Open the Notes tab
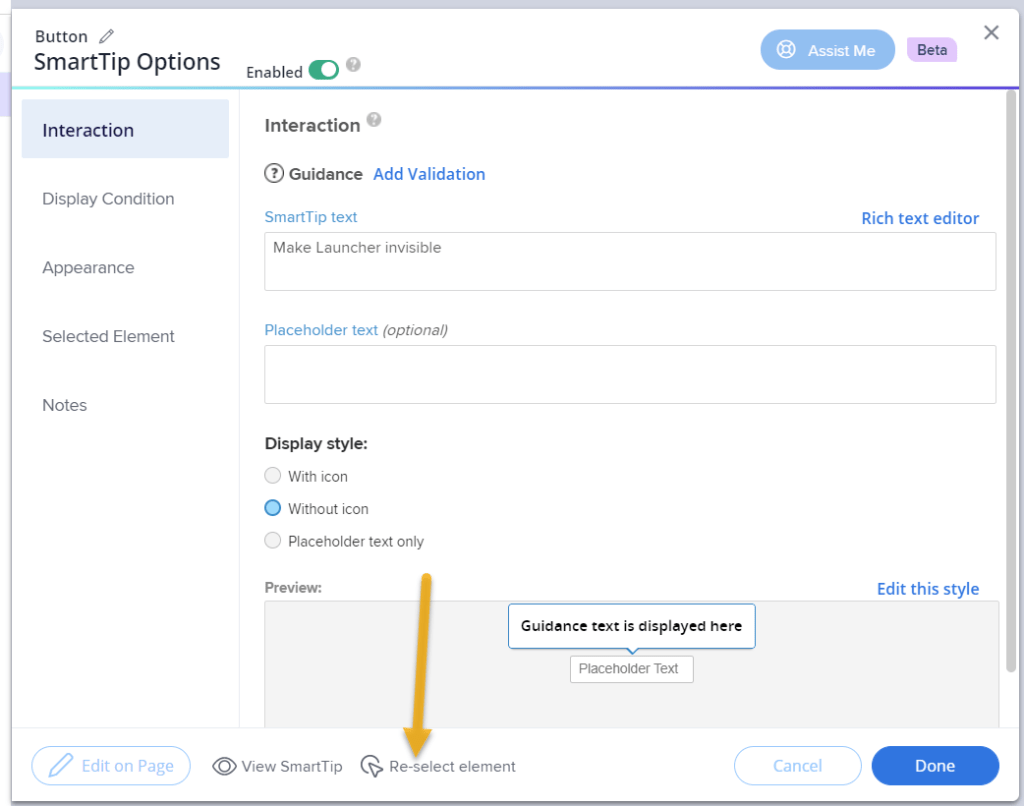The width and height of the screenshot is (1024, 806). (65, 405)
